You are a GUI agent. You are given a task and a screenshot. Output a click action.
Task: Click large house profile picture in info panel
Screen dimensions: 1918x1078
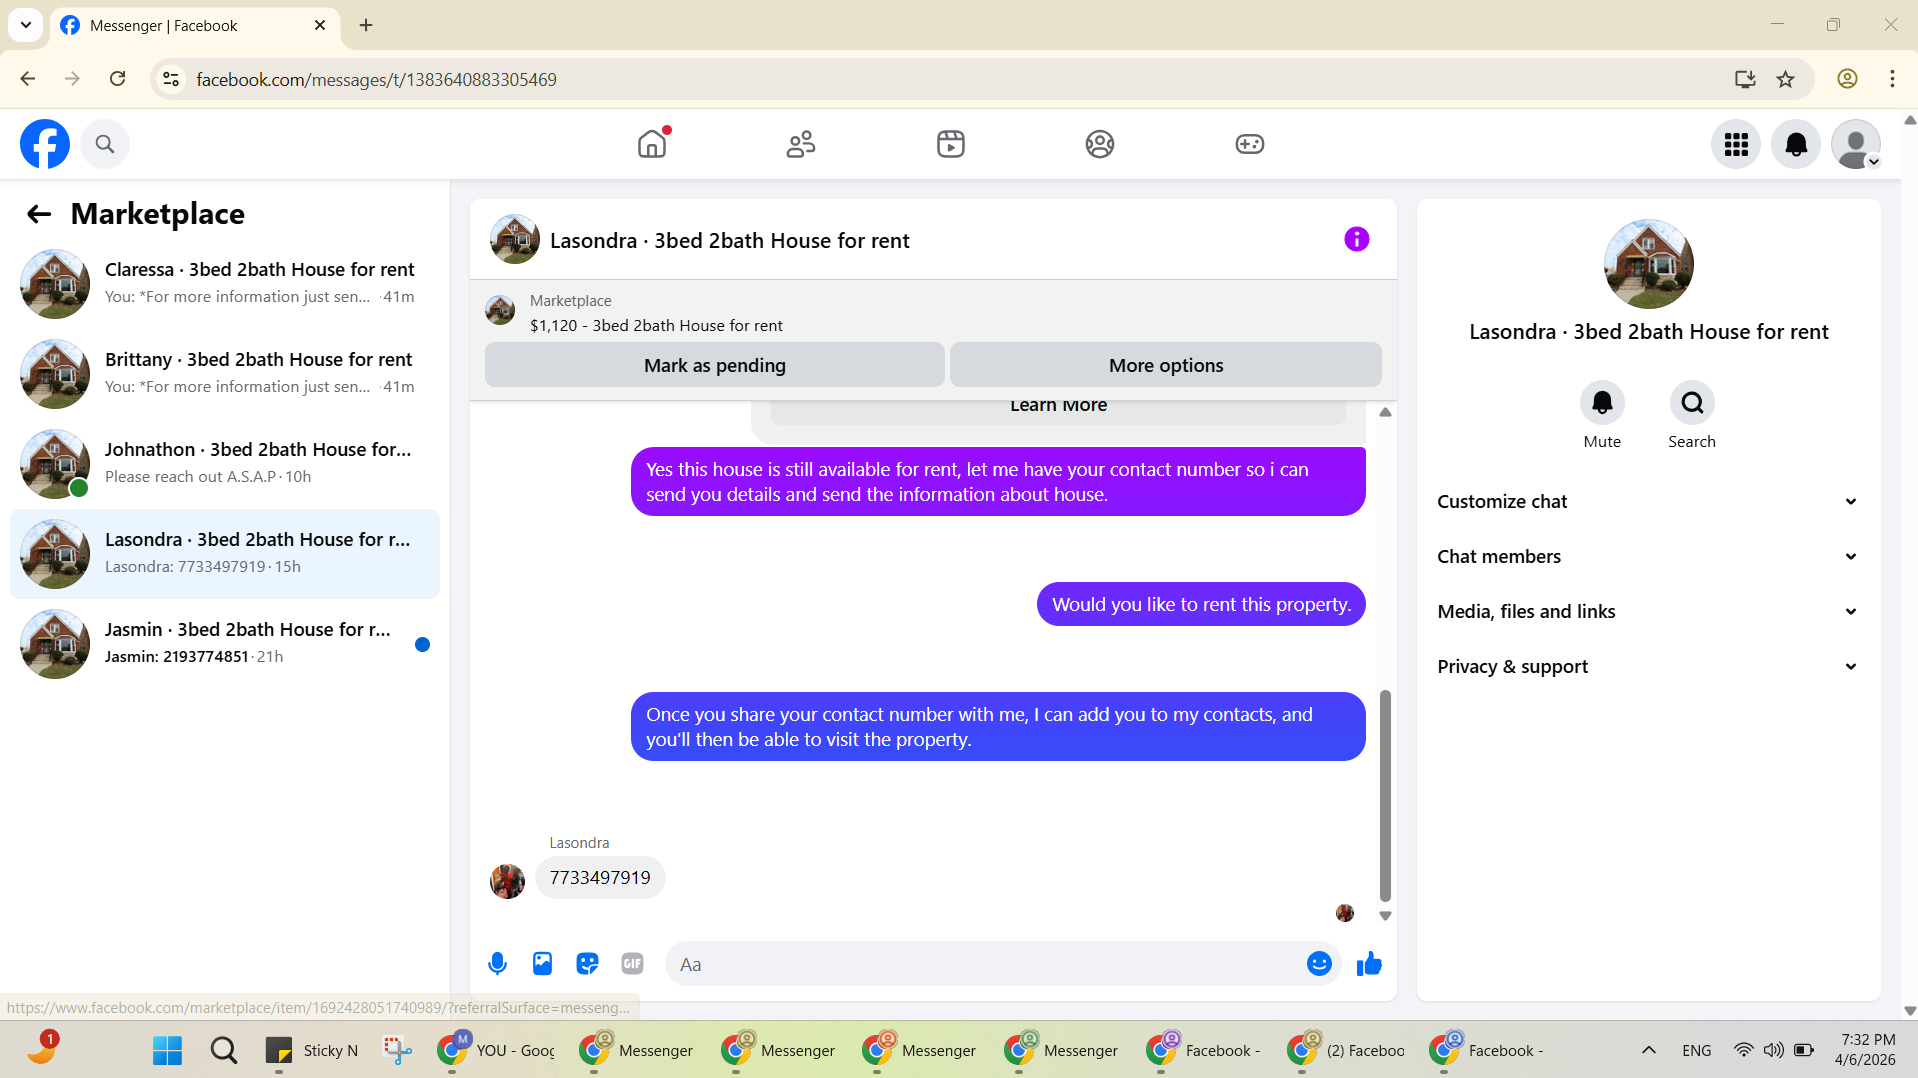1648,264
